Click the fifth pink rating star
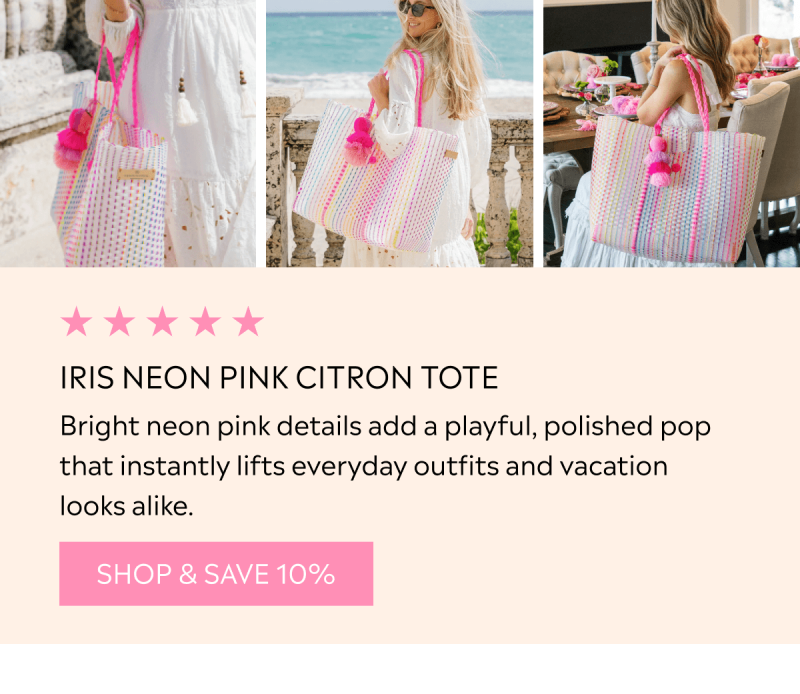800x694 pixels. click(x=248, y=321)
